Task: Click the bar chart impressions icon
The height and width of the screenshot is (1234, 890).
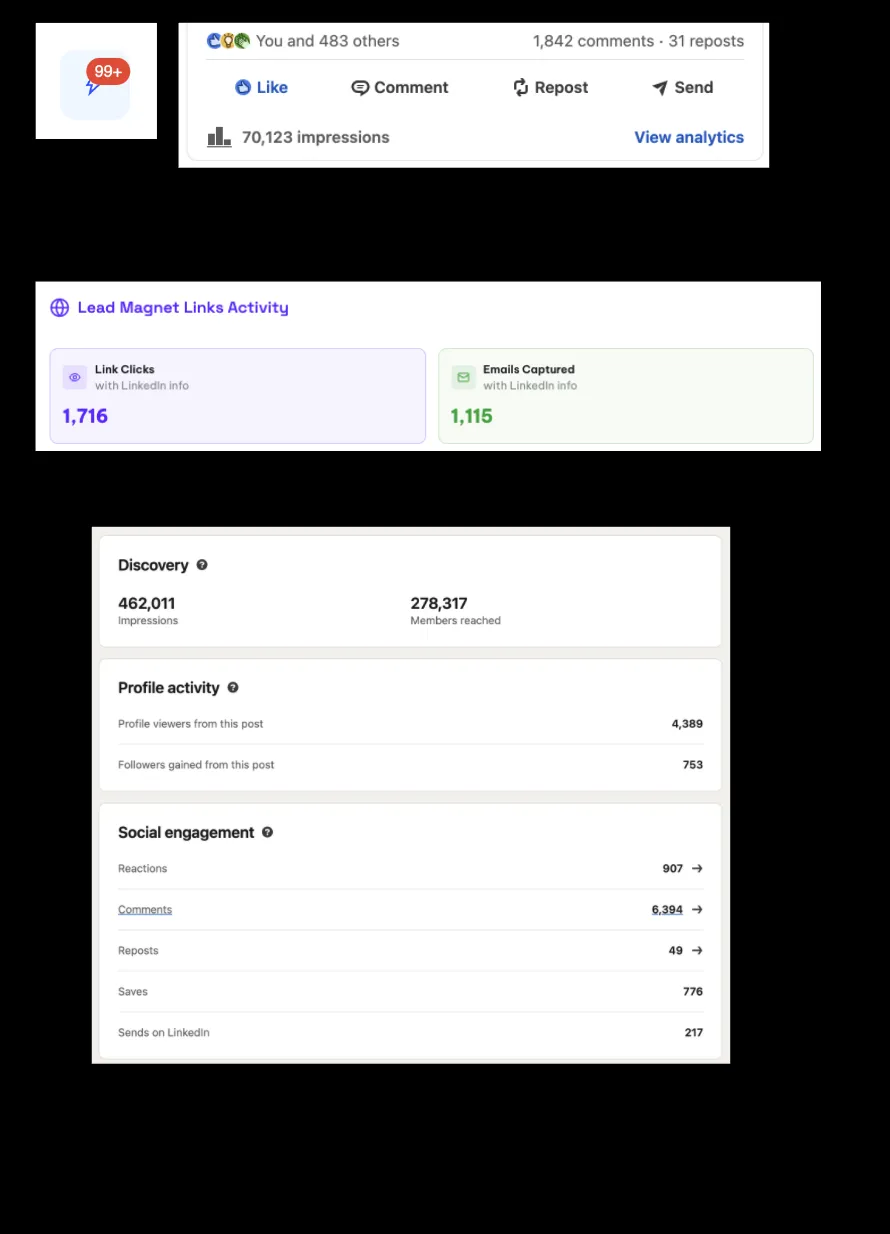Action: click(219, 137)
